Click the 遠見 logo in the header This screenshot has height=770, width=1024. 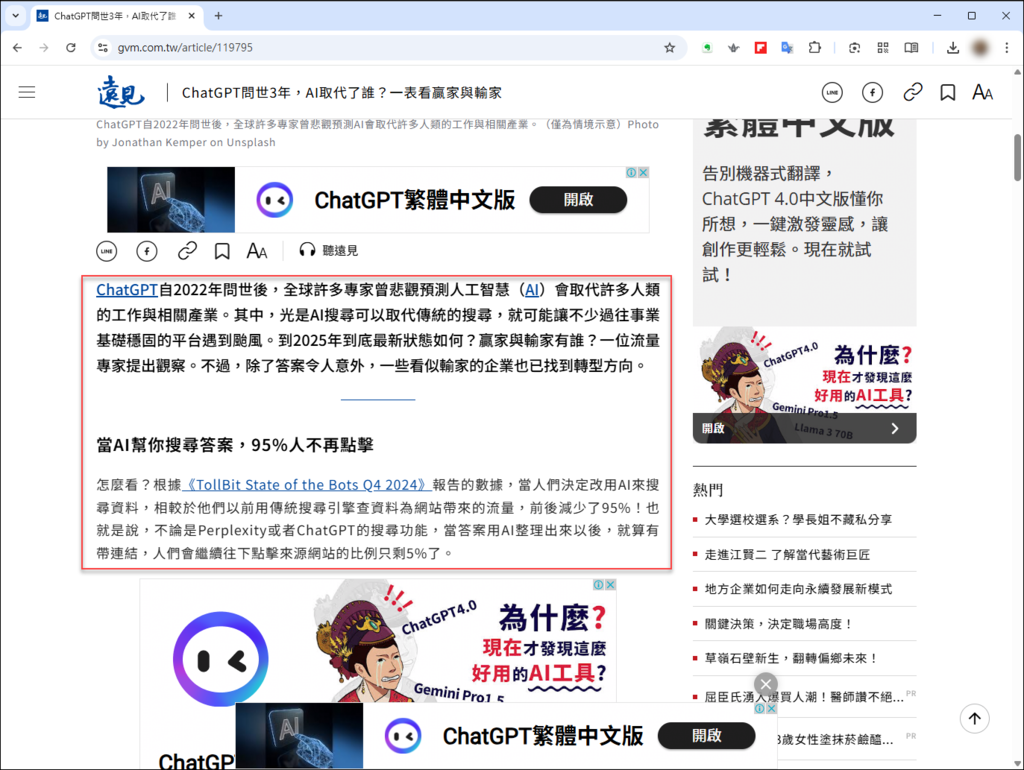(x=121, y=92)
